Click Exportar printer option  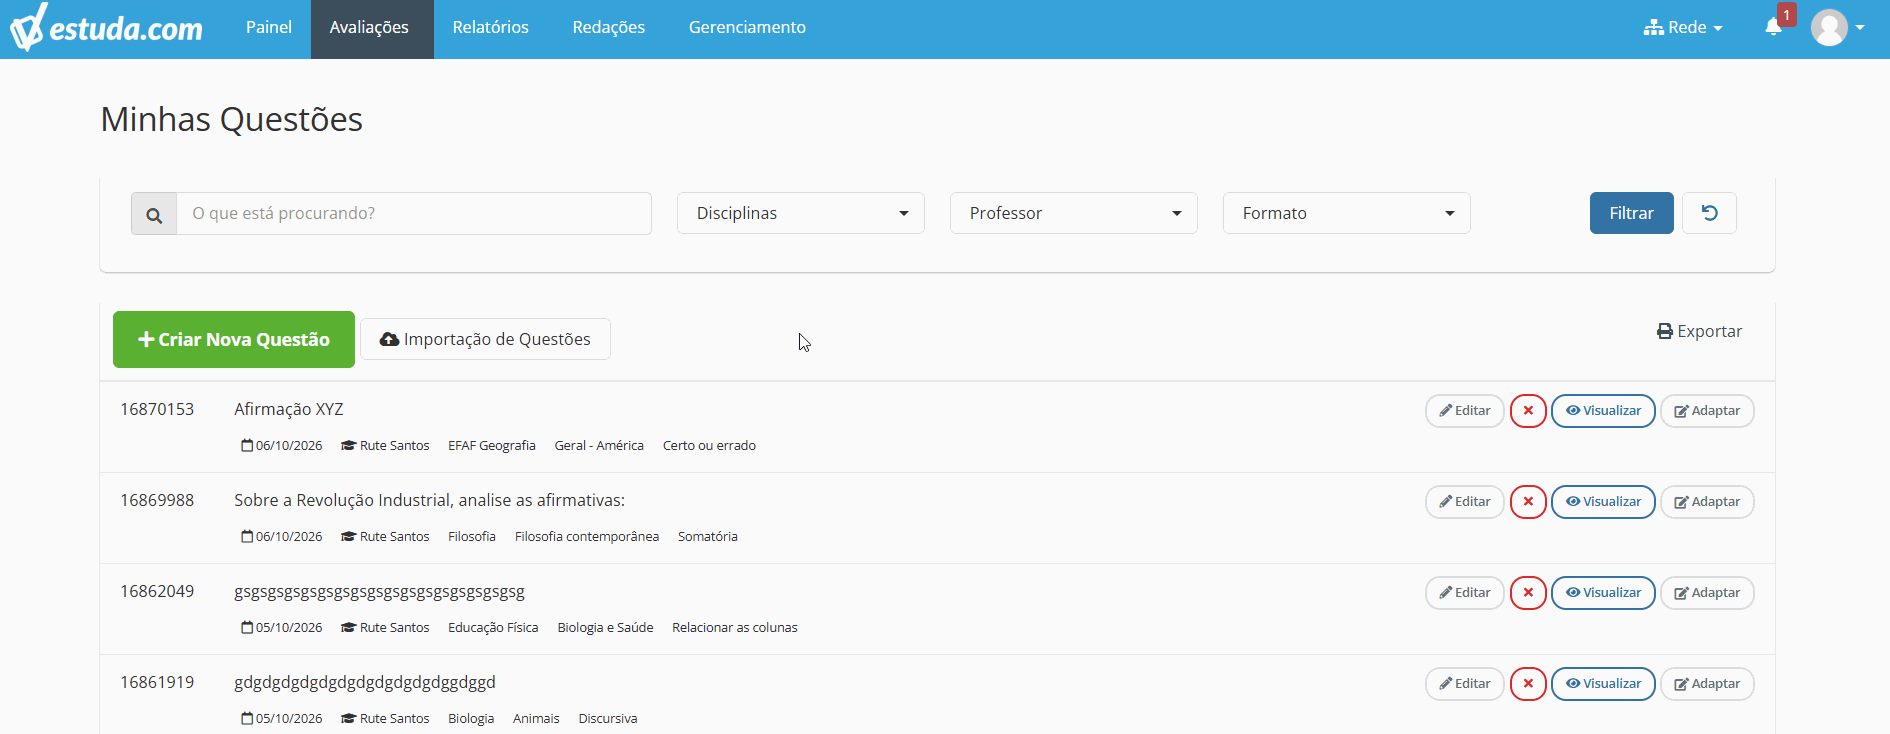1699,331
